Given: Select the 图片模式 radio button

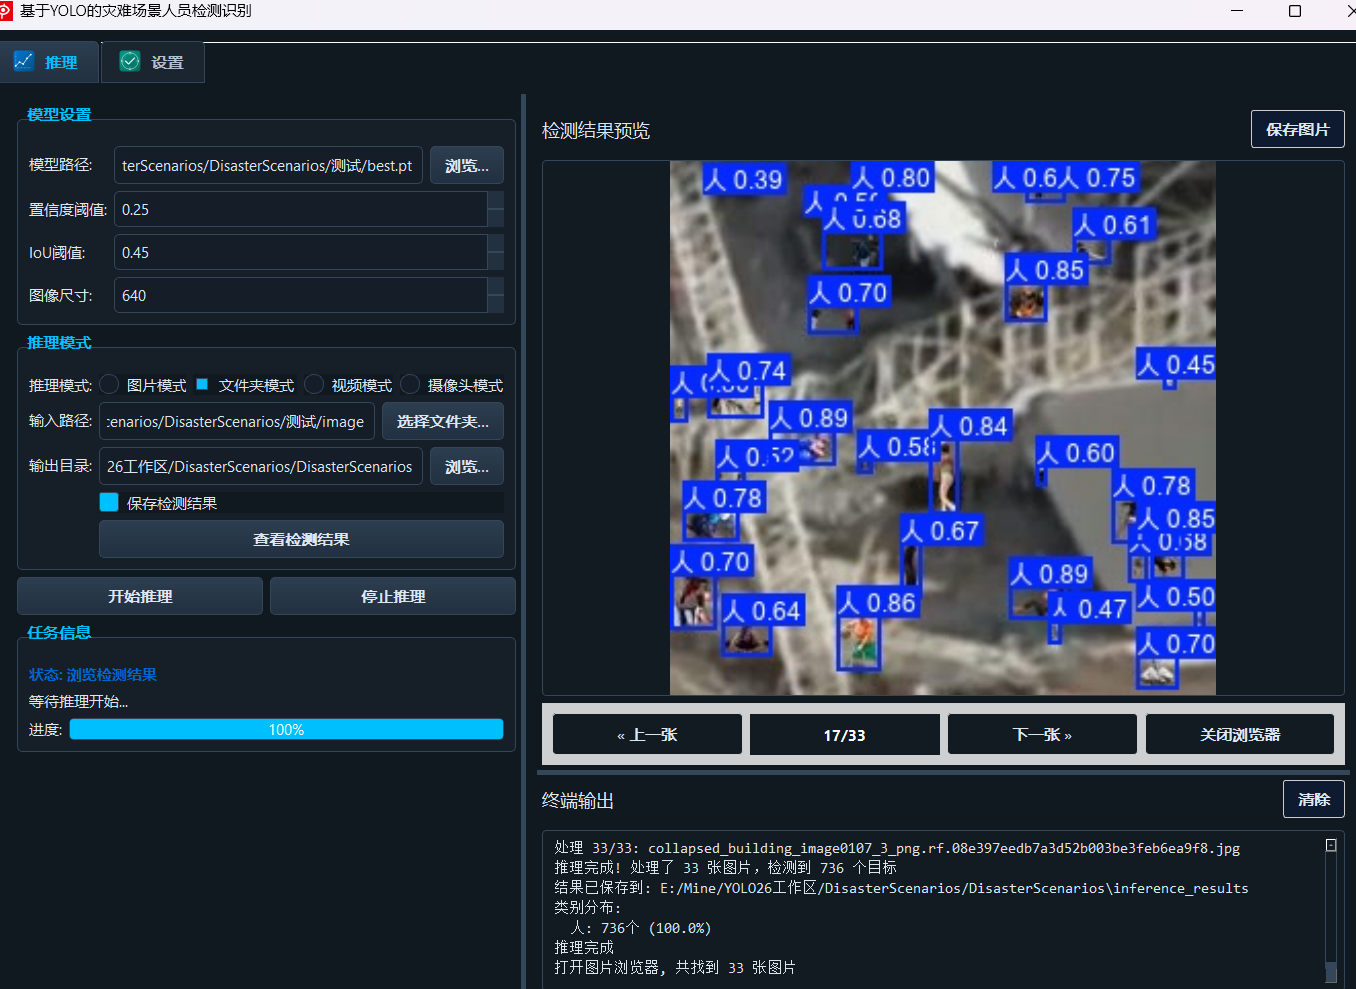Looking at the screenshot, I should 110,385.
